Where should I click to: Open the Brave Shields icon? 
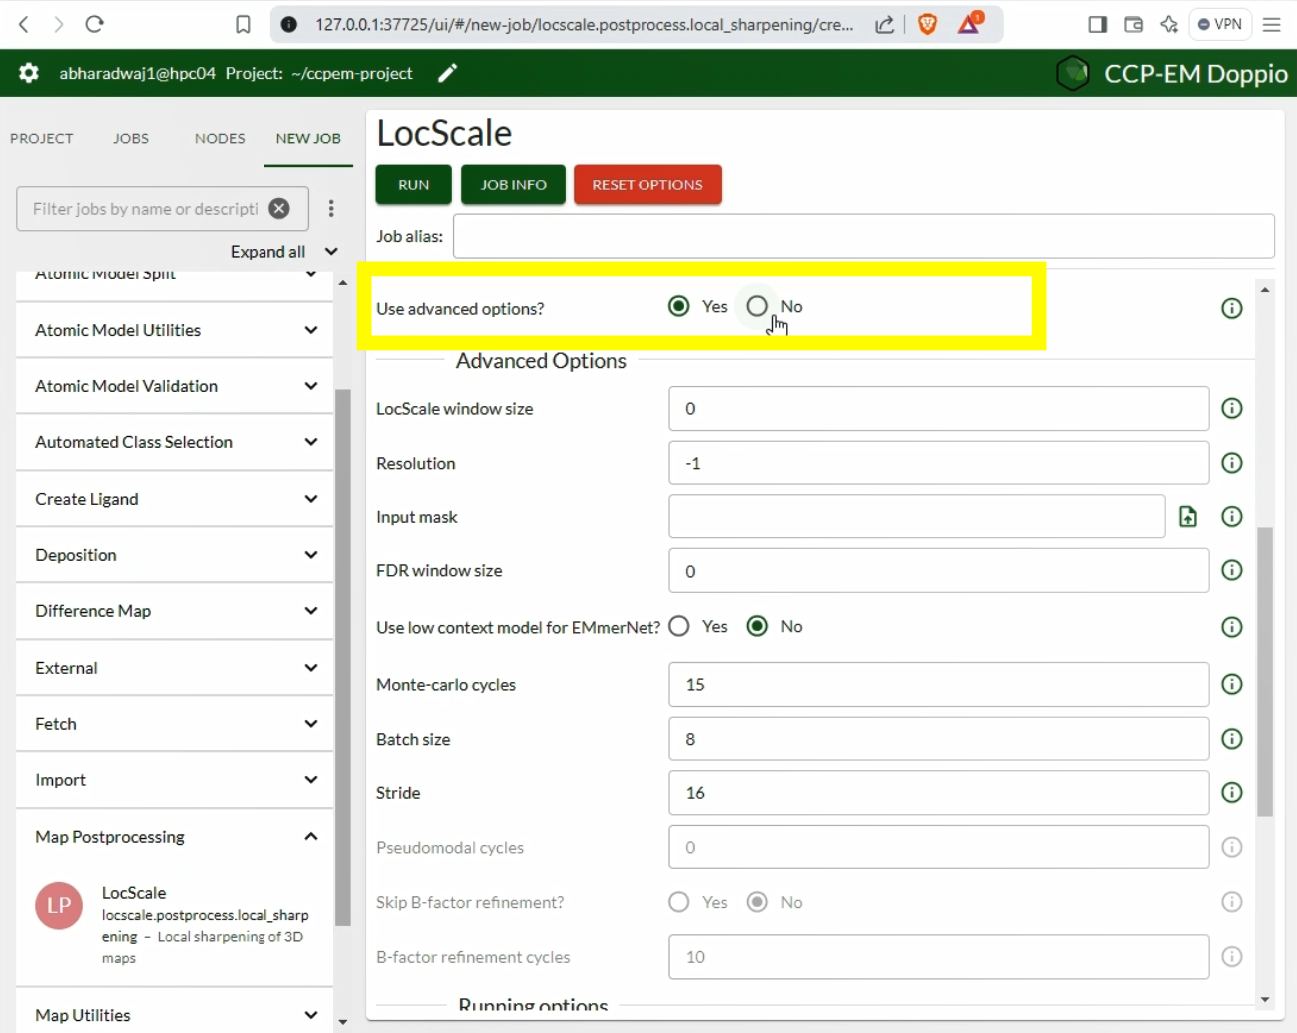927,24
